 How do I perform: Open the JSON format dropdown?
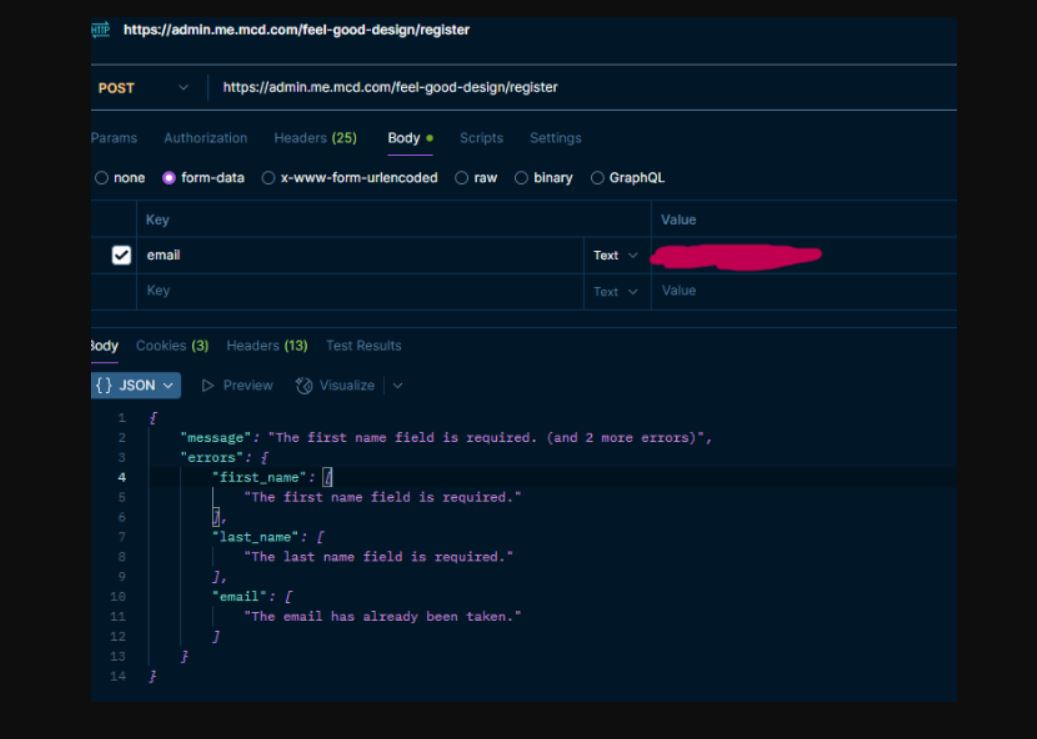click(136, 385)
